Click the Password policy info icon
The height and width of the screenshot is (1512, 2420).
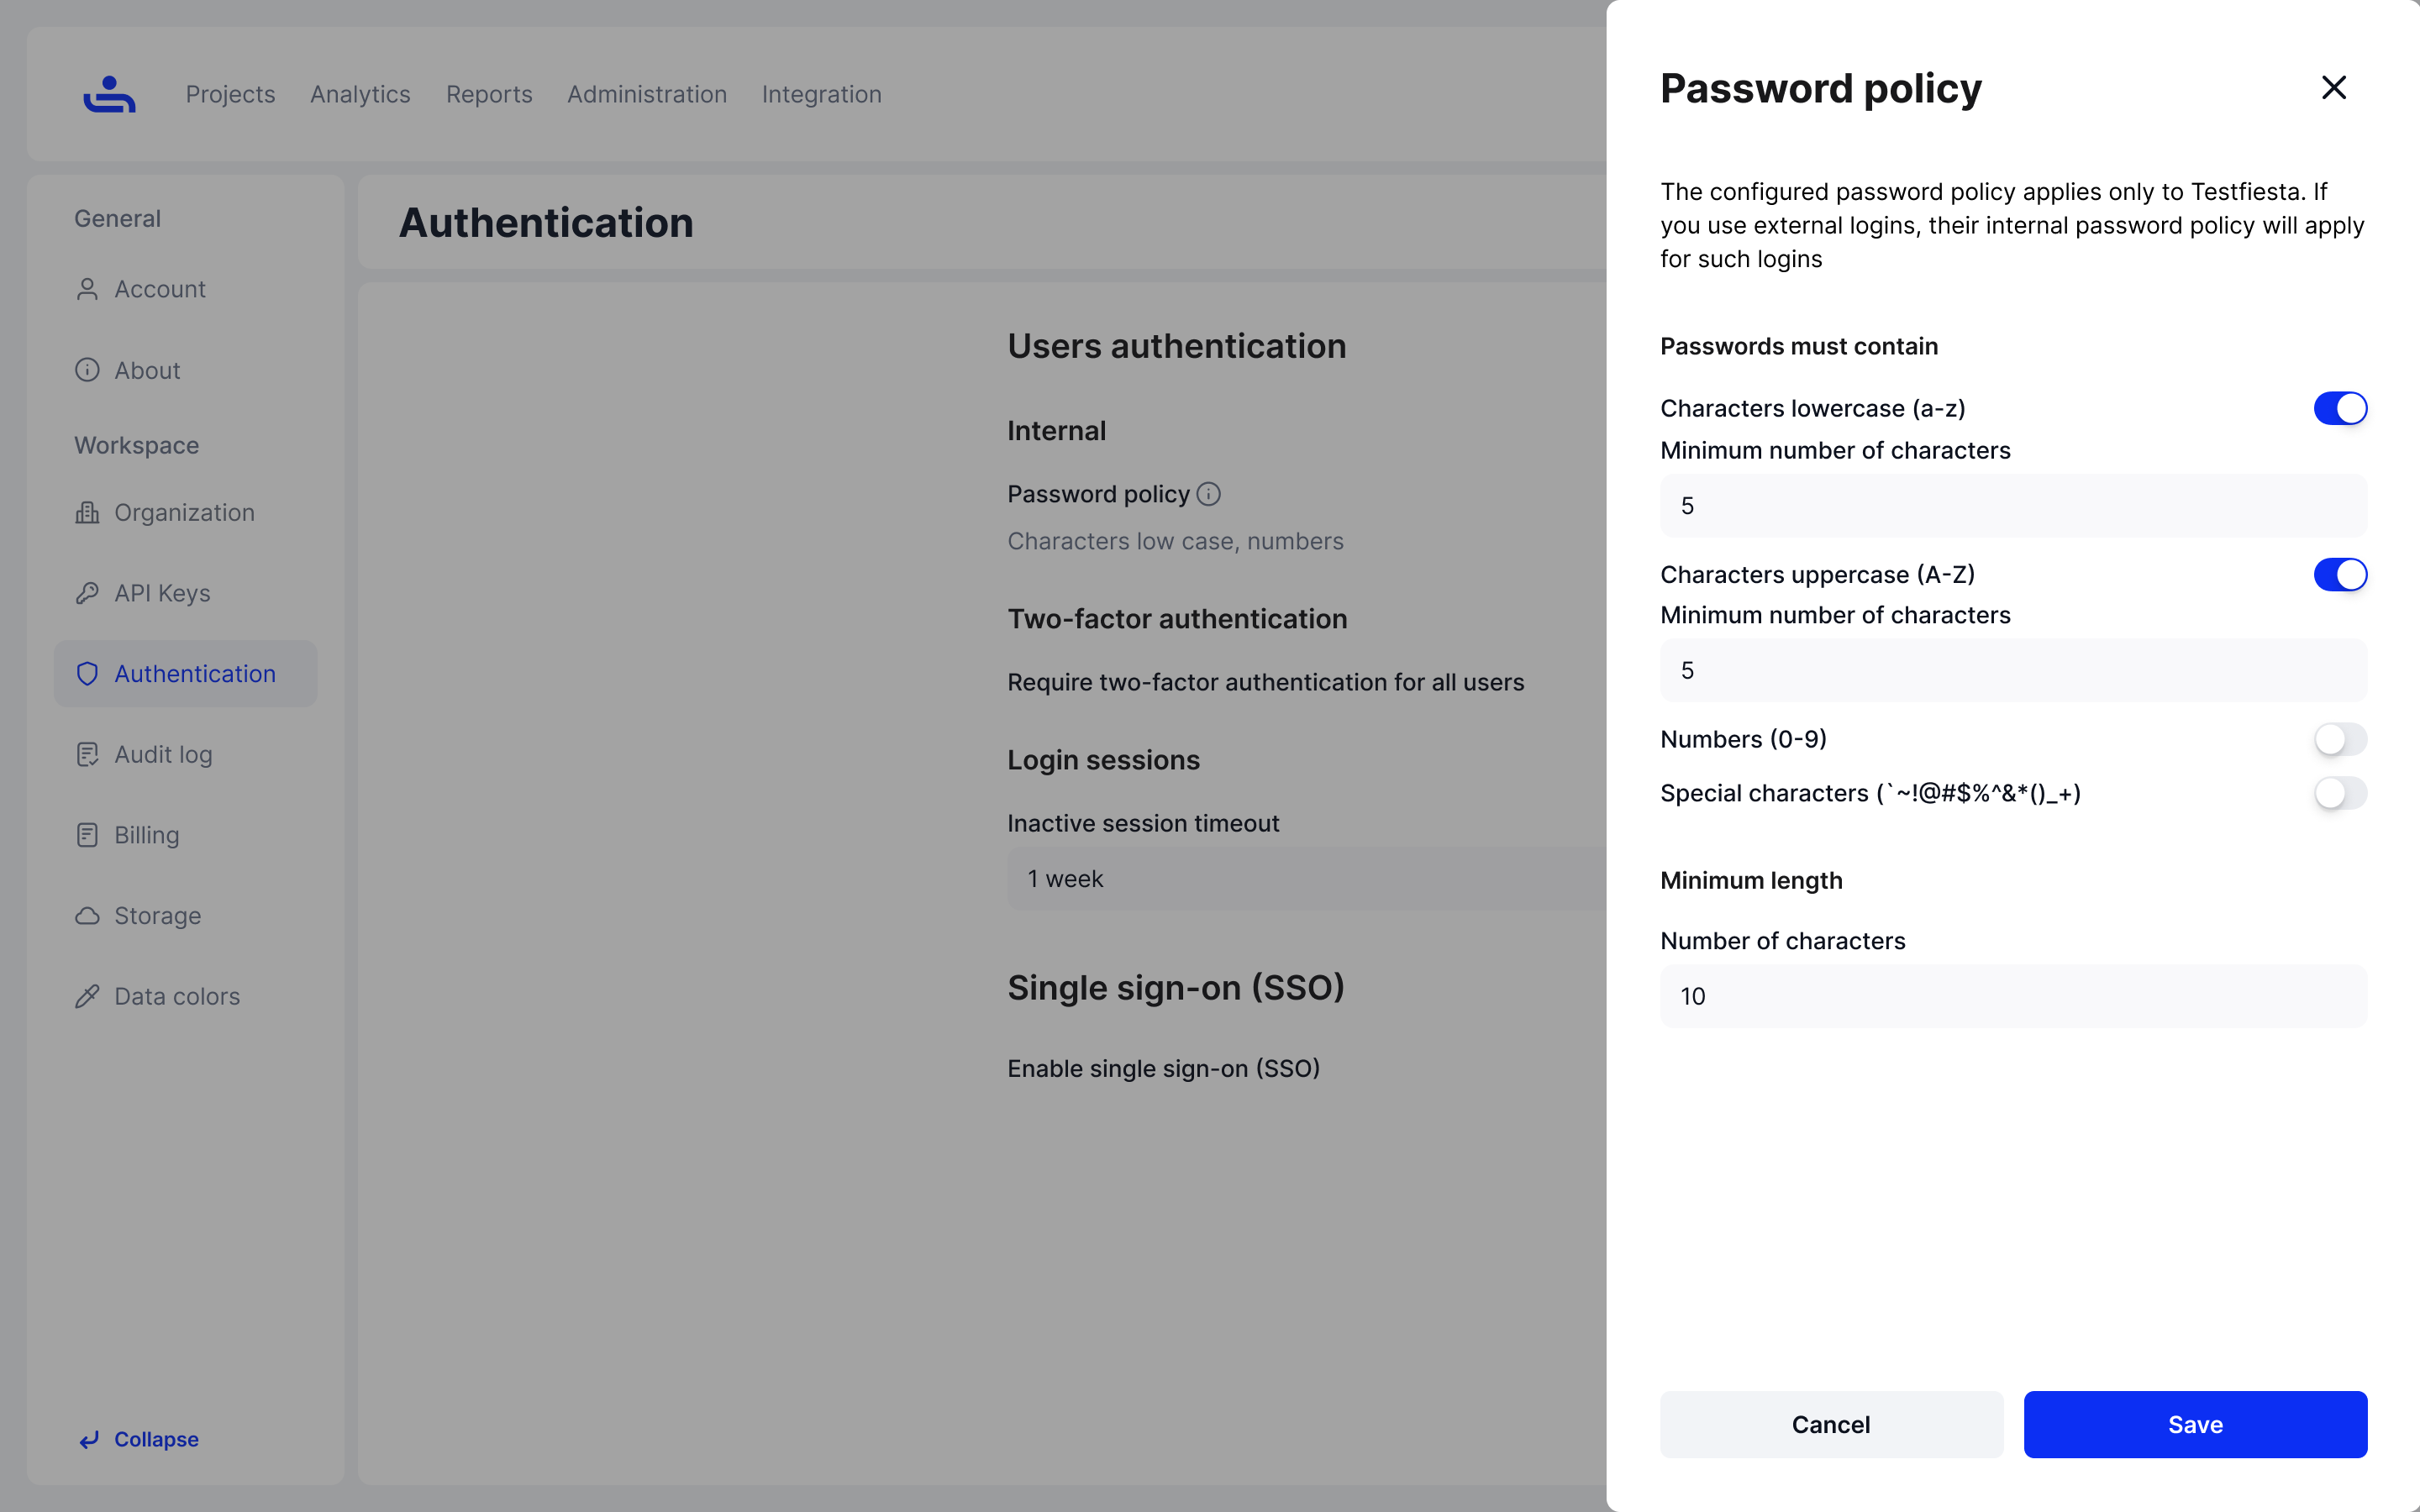coord(1209,494)
